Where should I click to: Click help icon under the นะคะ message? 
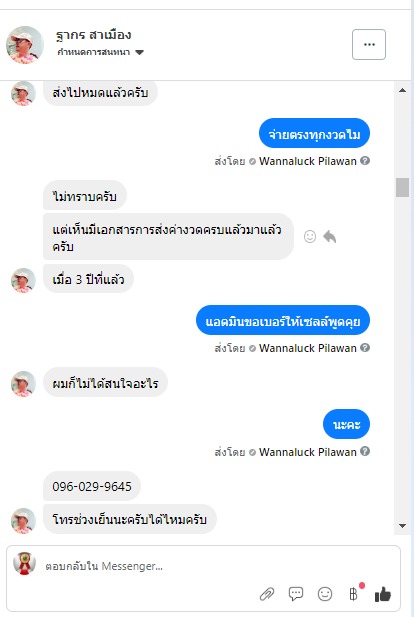click(x=365, y=451)
